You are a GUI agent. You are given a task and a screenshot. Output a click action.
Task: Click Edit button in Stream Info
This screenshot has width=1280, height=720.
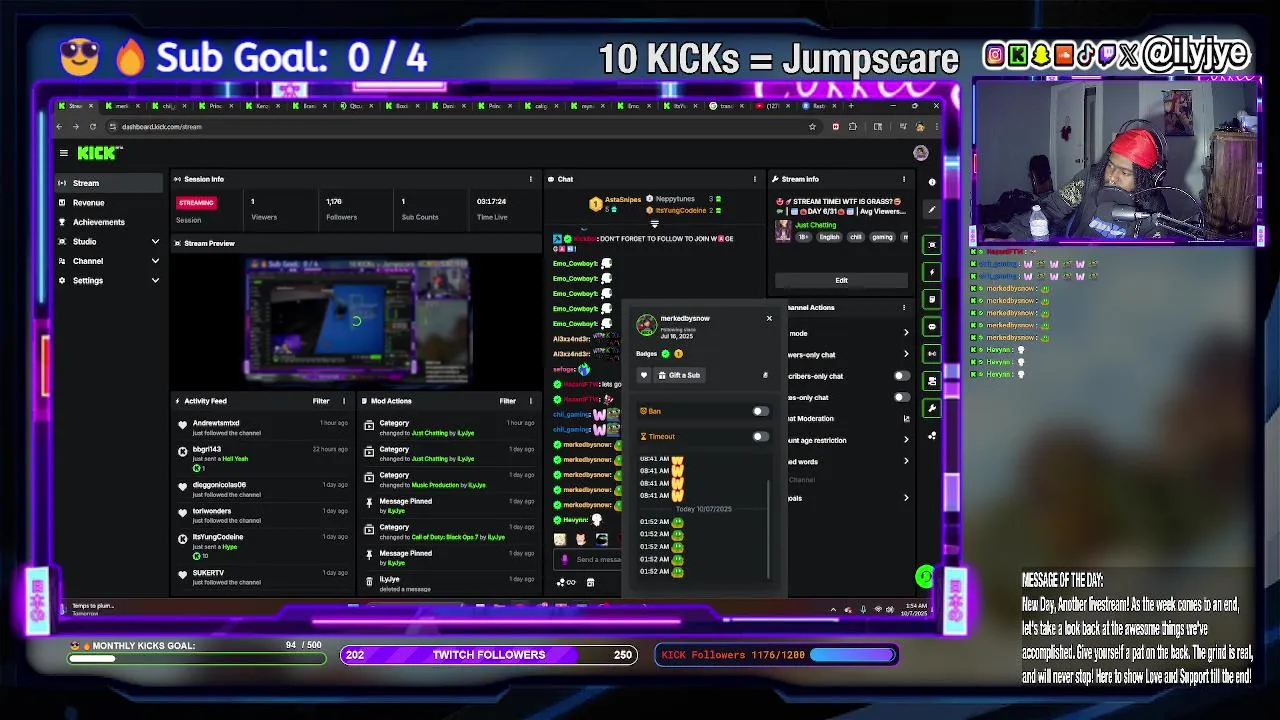click(x=841, y=280)
